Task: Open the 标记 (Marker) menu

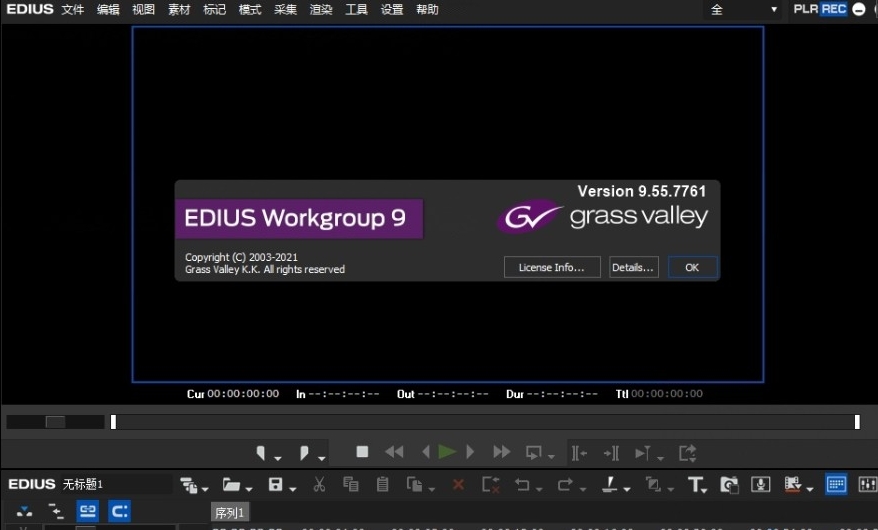Action: click(x=214, y=10)
